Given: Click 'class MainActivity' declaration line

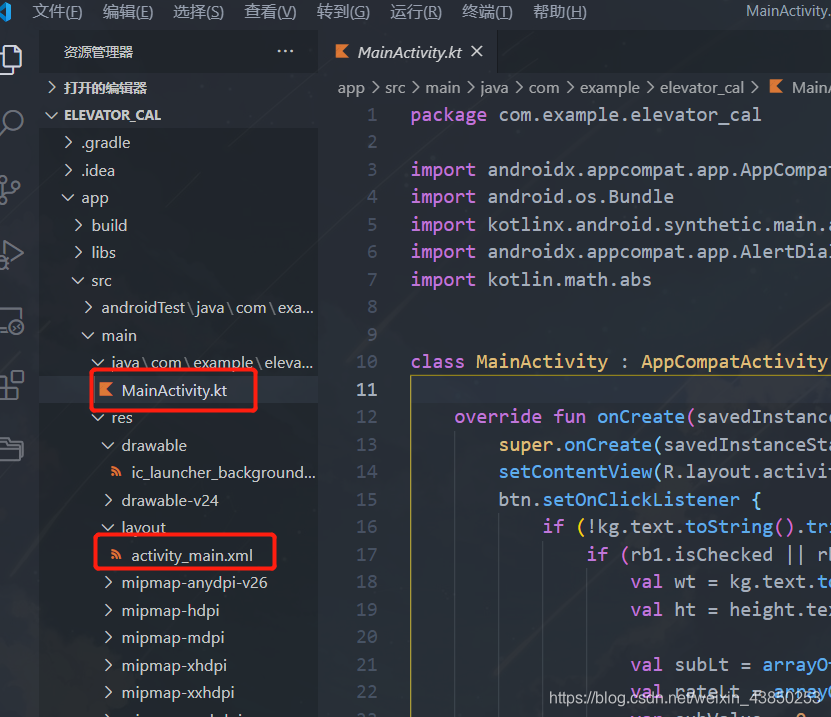Looking at the screenshot, I should [x=619, y=361].
